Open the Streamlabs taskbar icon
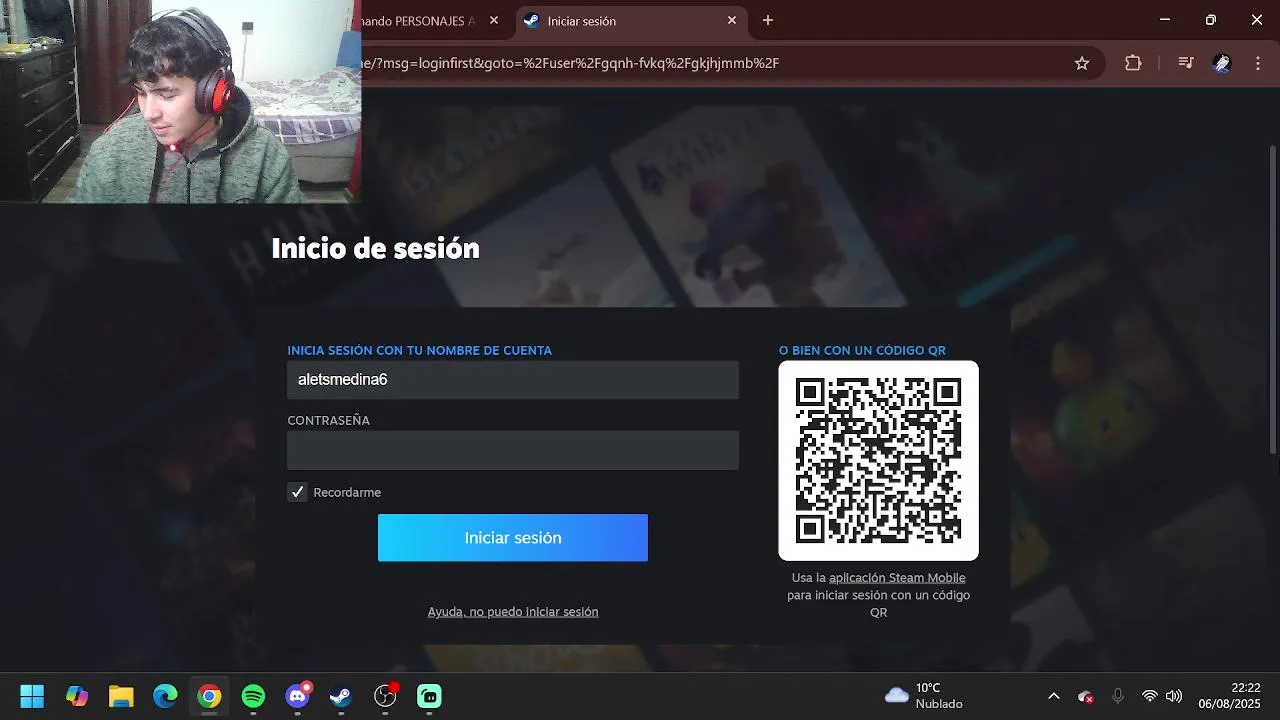Screen dimensions: 1280x720 (429, 696)
